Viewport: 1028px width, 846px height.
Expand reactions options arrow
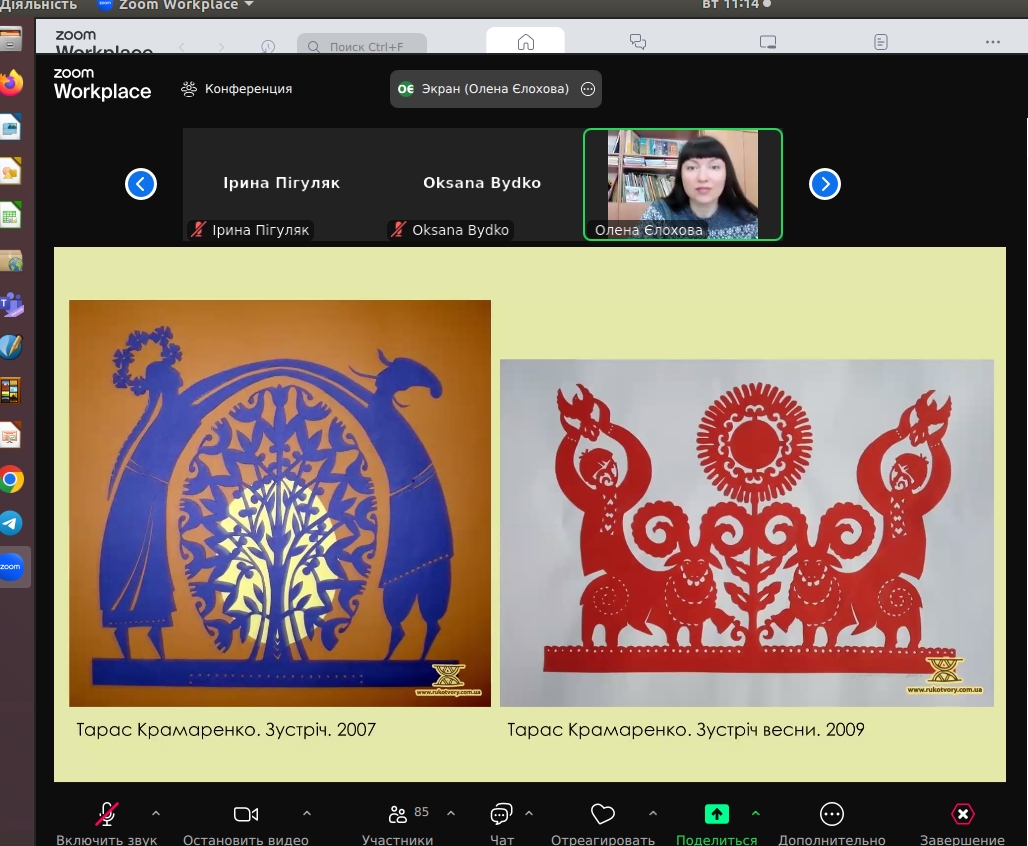point(653,813)
